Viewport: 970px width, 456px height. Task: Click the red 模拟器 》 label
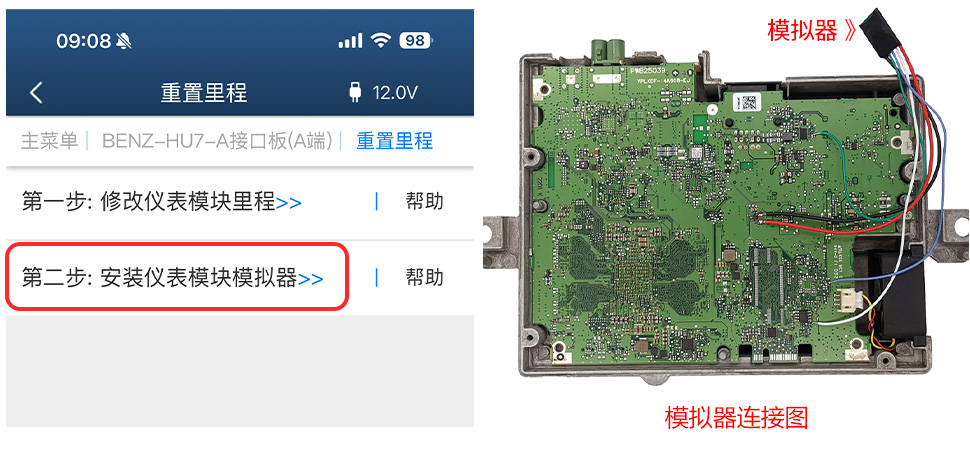[x=811, y=30]
